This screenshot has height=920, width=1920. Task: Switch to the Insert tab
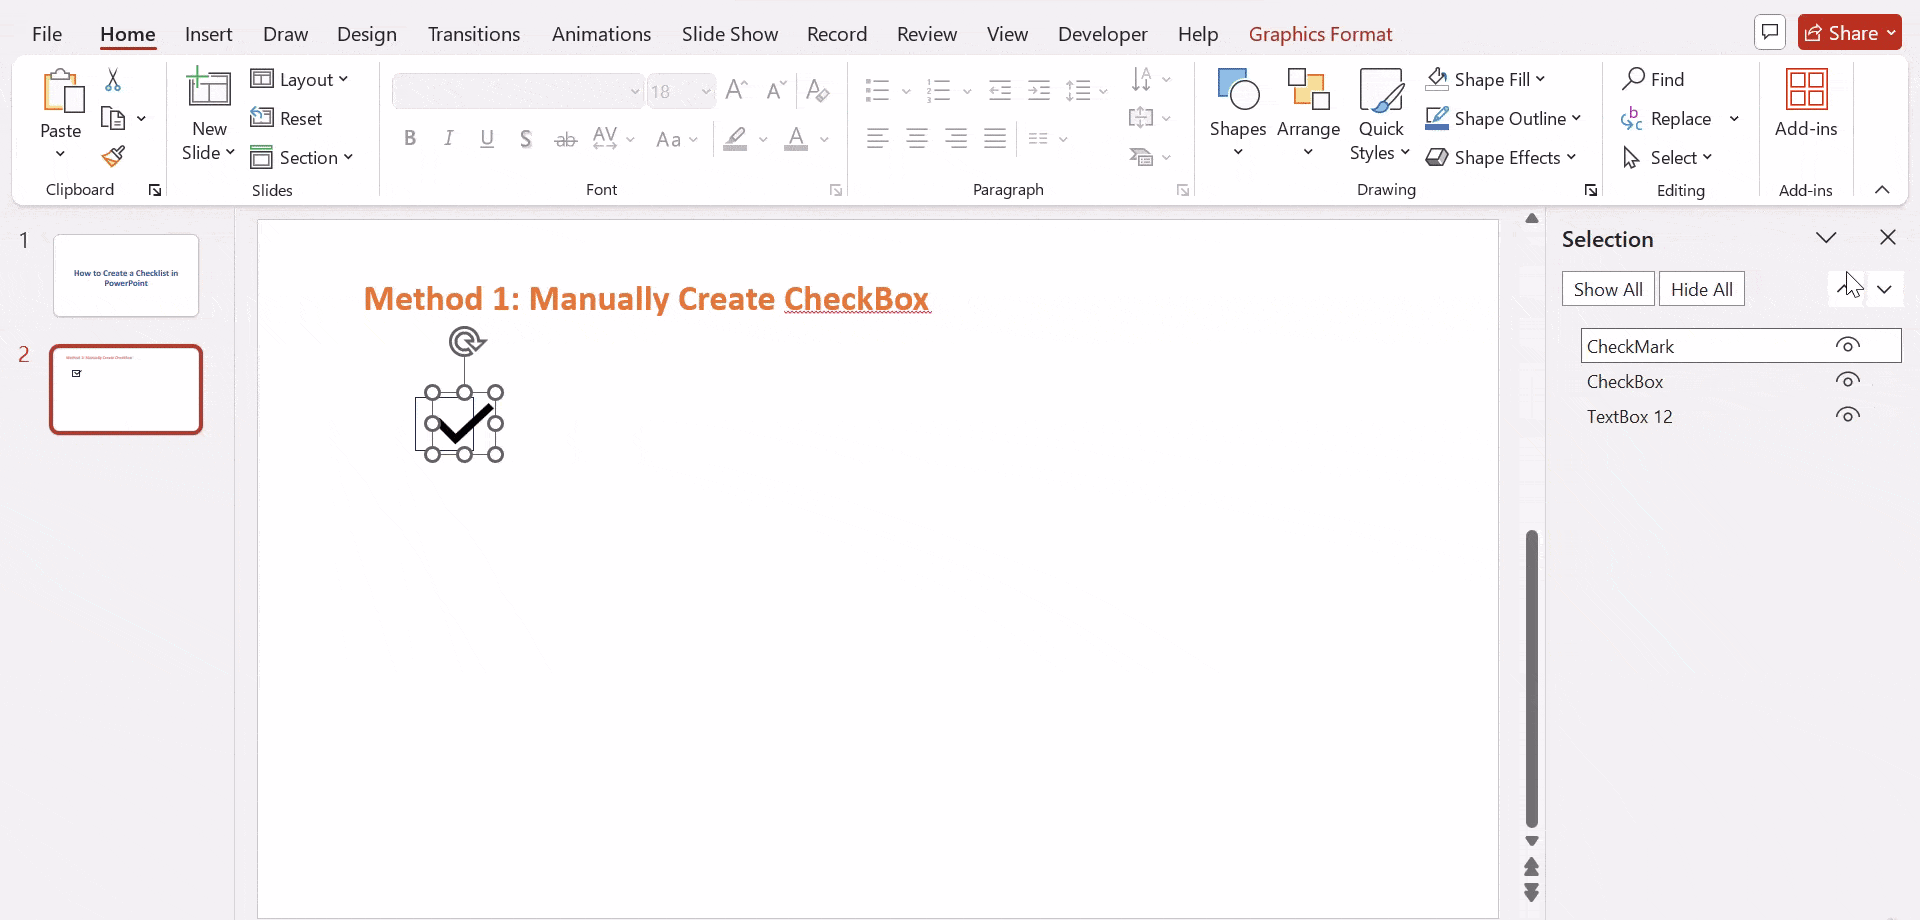[x=208, y=33]
